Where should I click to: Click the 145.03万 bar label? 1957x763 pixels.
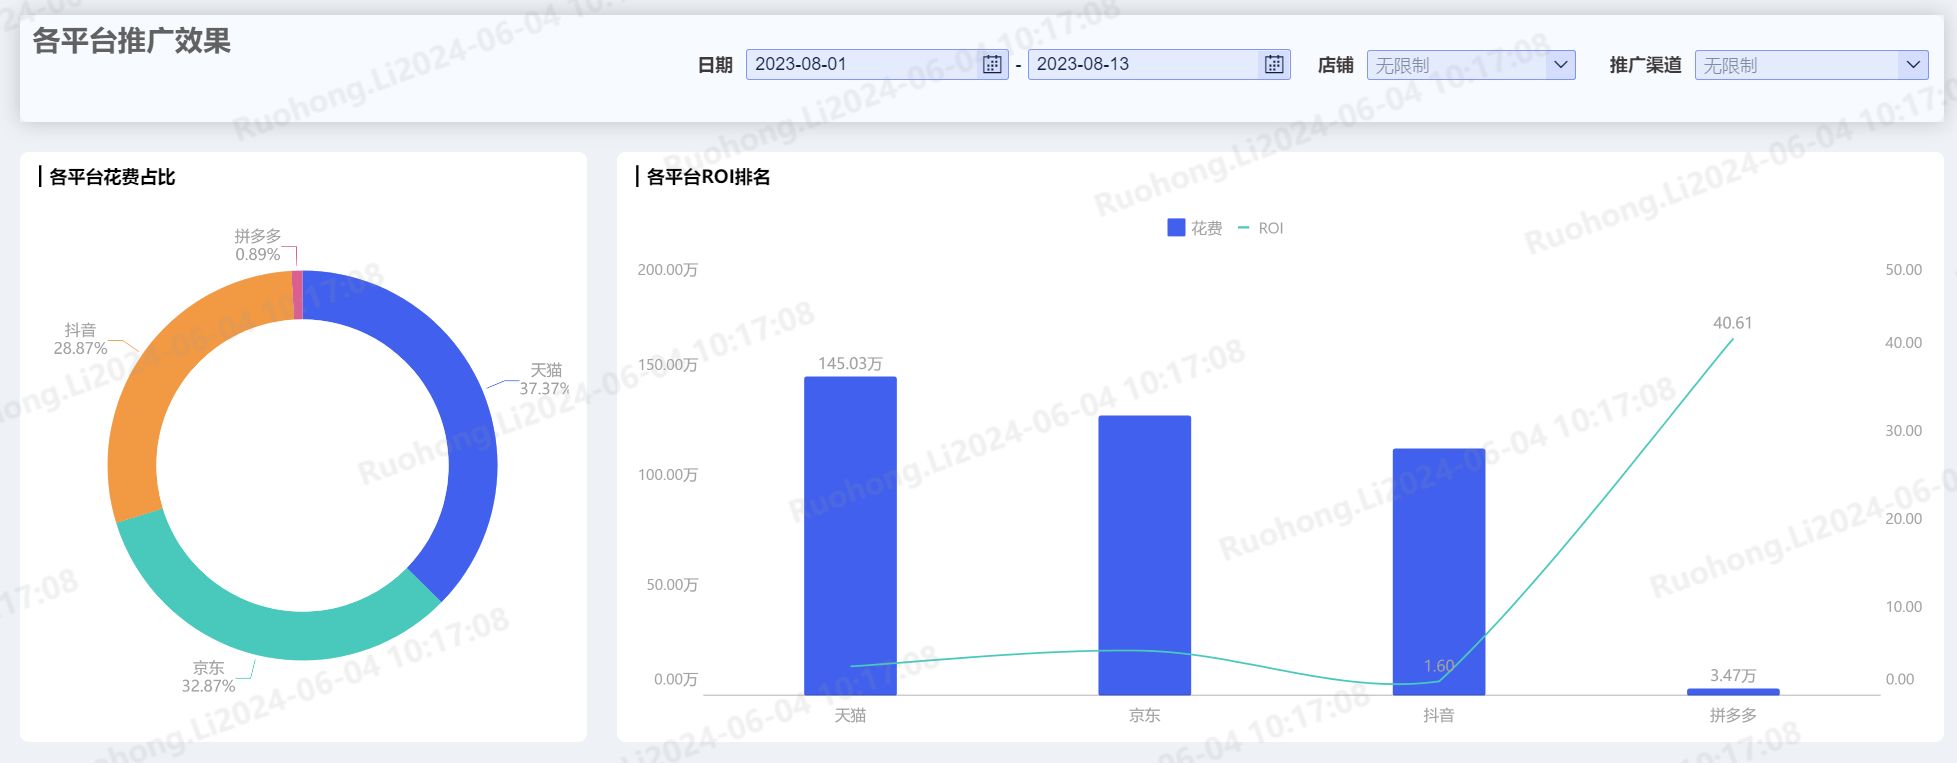pyautogui.click(x=850, y=363)
